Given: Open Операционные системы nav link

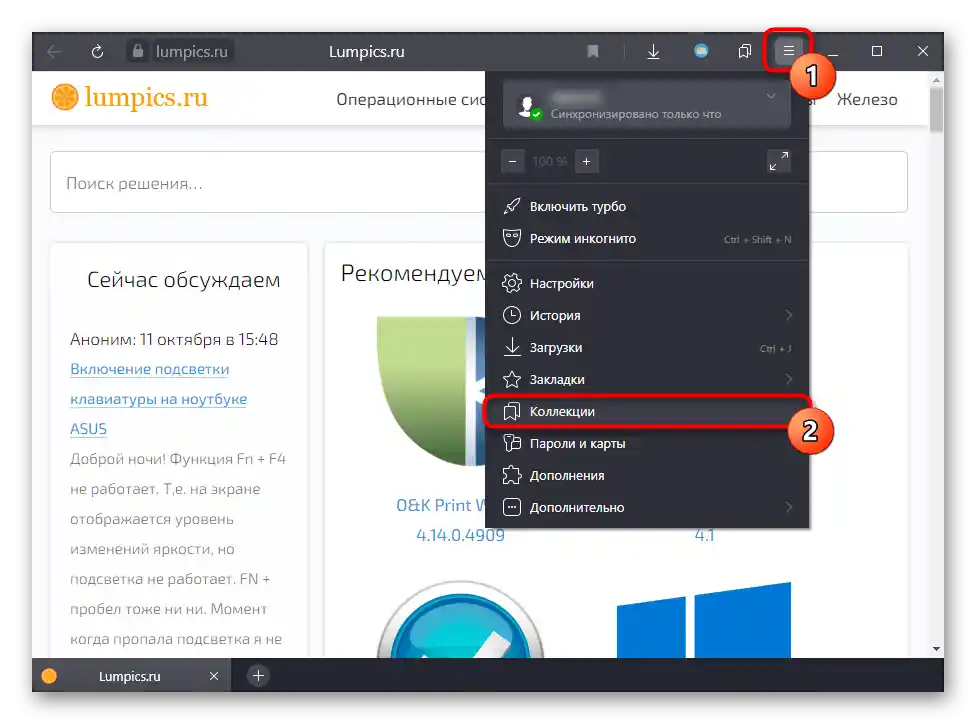Looking at the screenshot, I should pos(411,100).
